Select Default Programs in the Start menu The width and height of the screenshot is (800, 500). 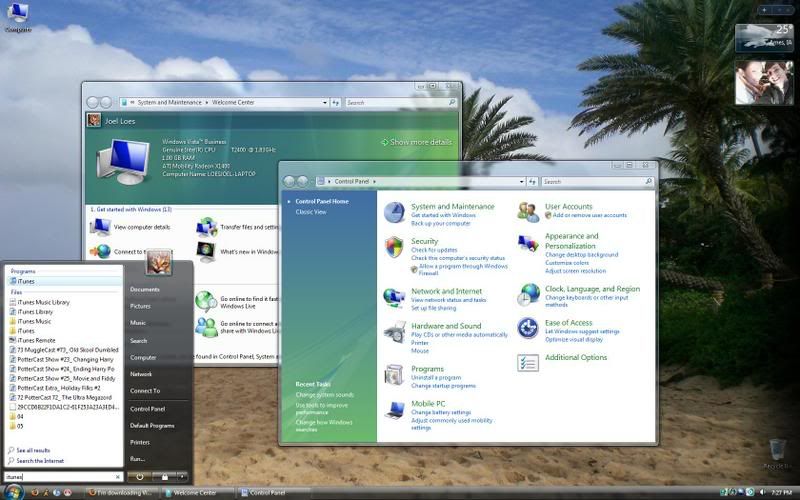(152, 426)
